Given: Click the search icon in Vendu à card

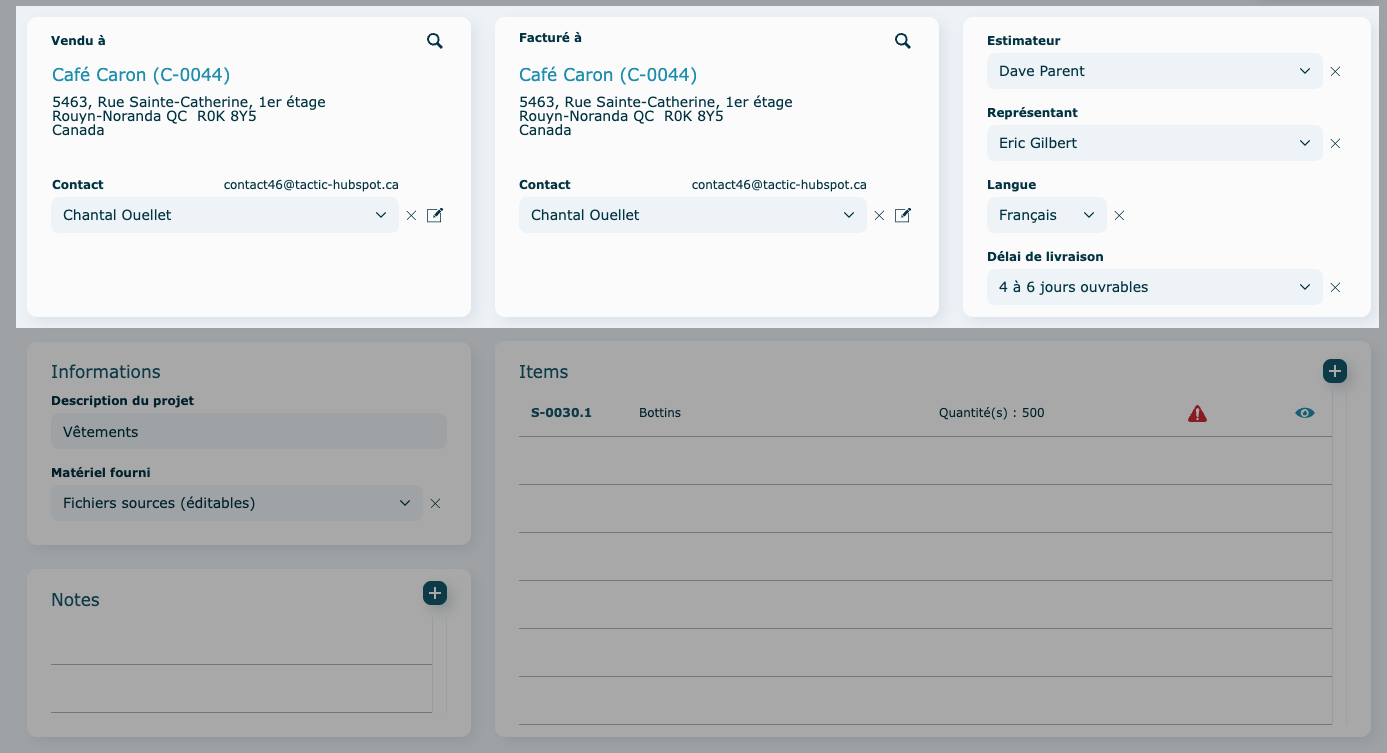Looking at the screenshot, I should pos(434,41).
